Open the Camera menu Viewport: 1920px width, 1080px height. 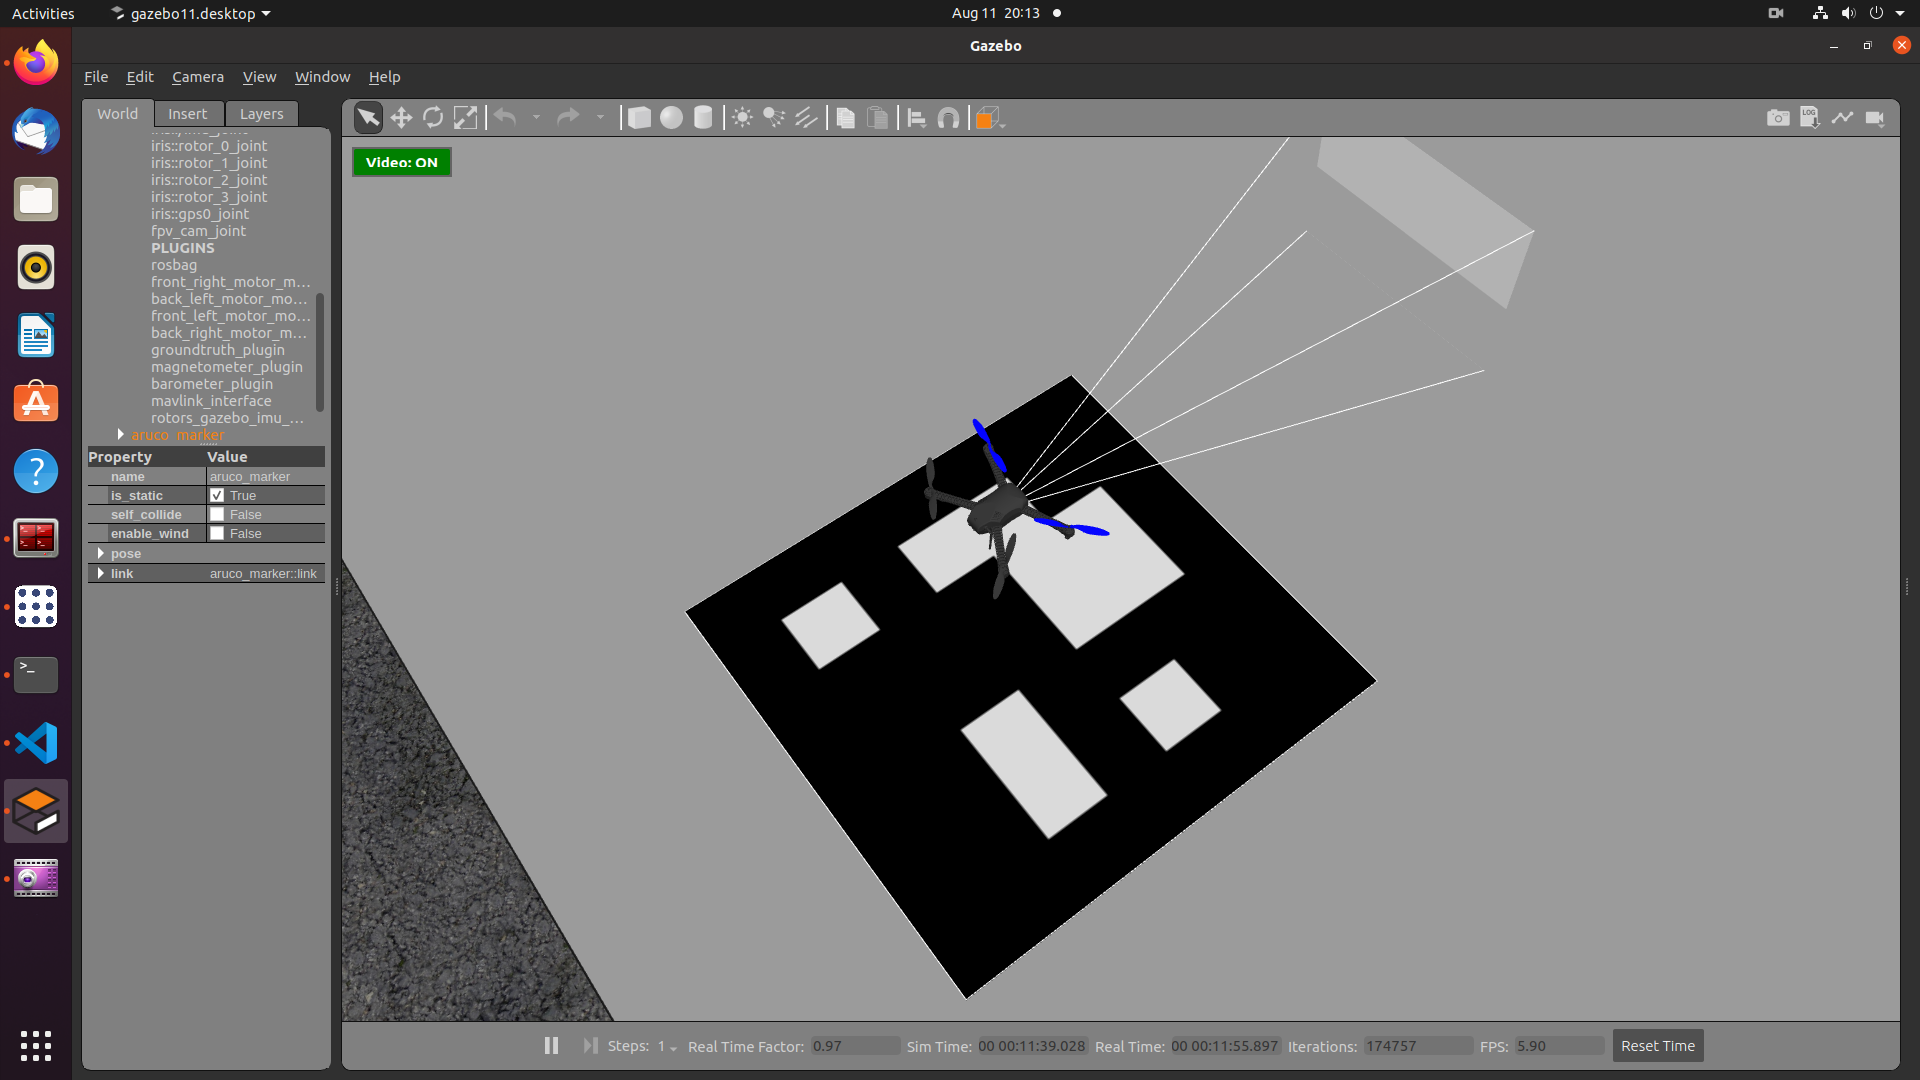pos(197,77)
